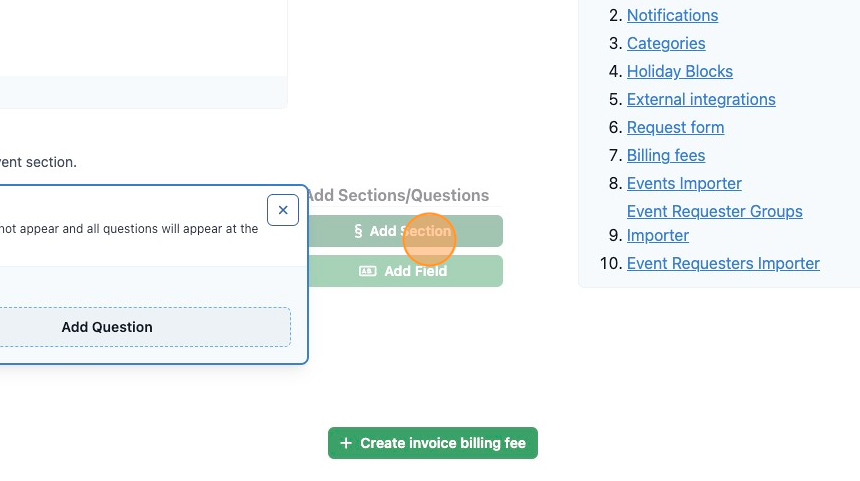
Task: Open Event Requester Groups link
Action: point(715,211)
